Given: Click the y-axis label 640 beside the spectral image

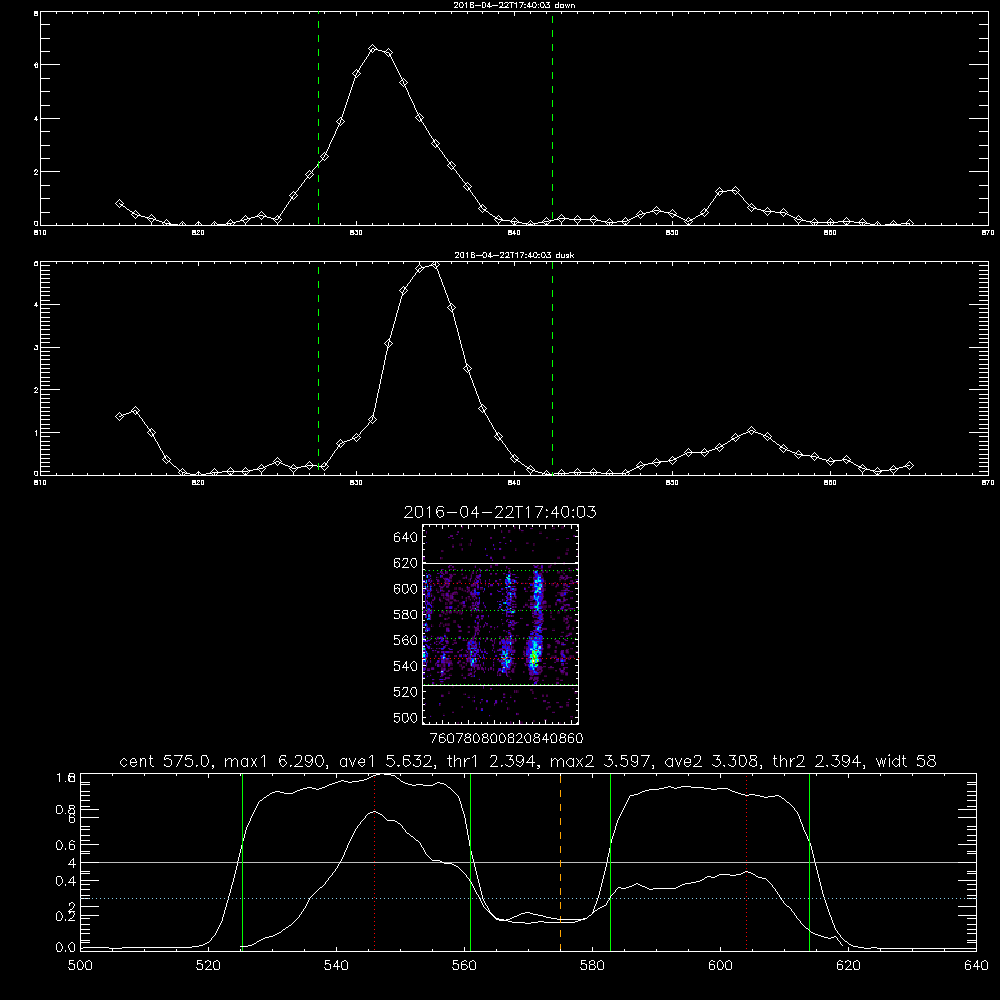Looking at the screenshot, I should coord(406,538).
